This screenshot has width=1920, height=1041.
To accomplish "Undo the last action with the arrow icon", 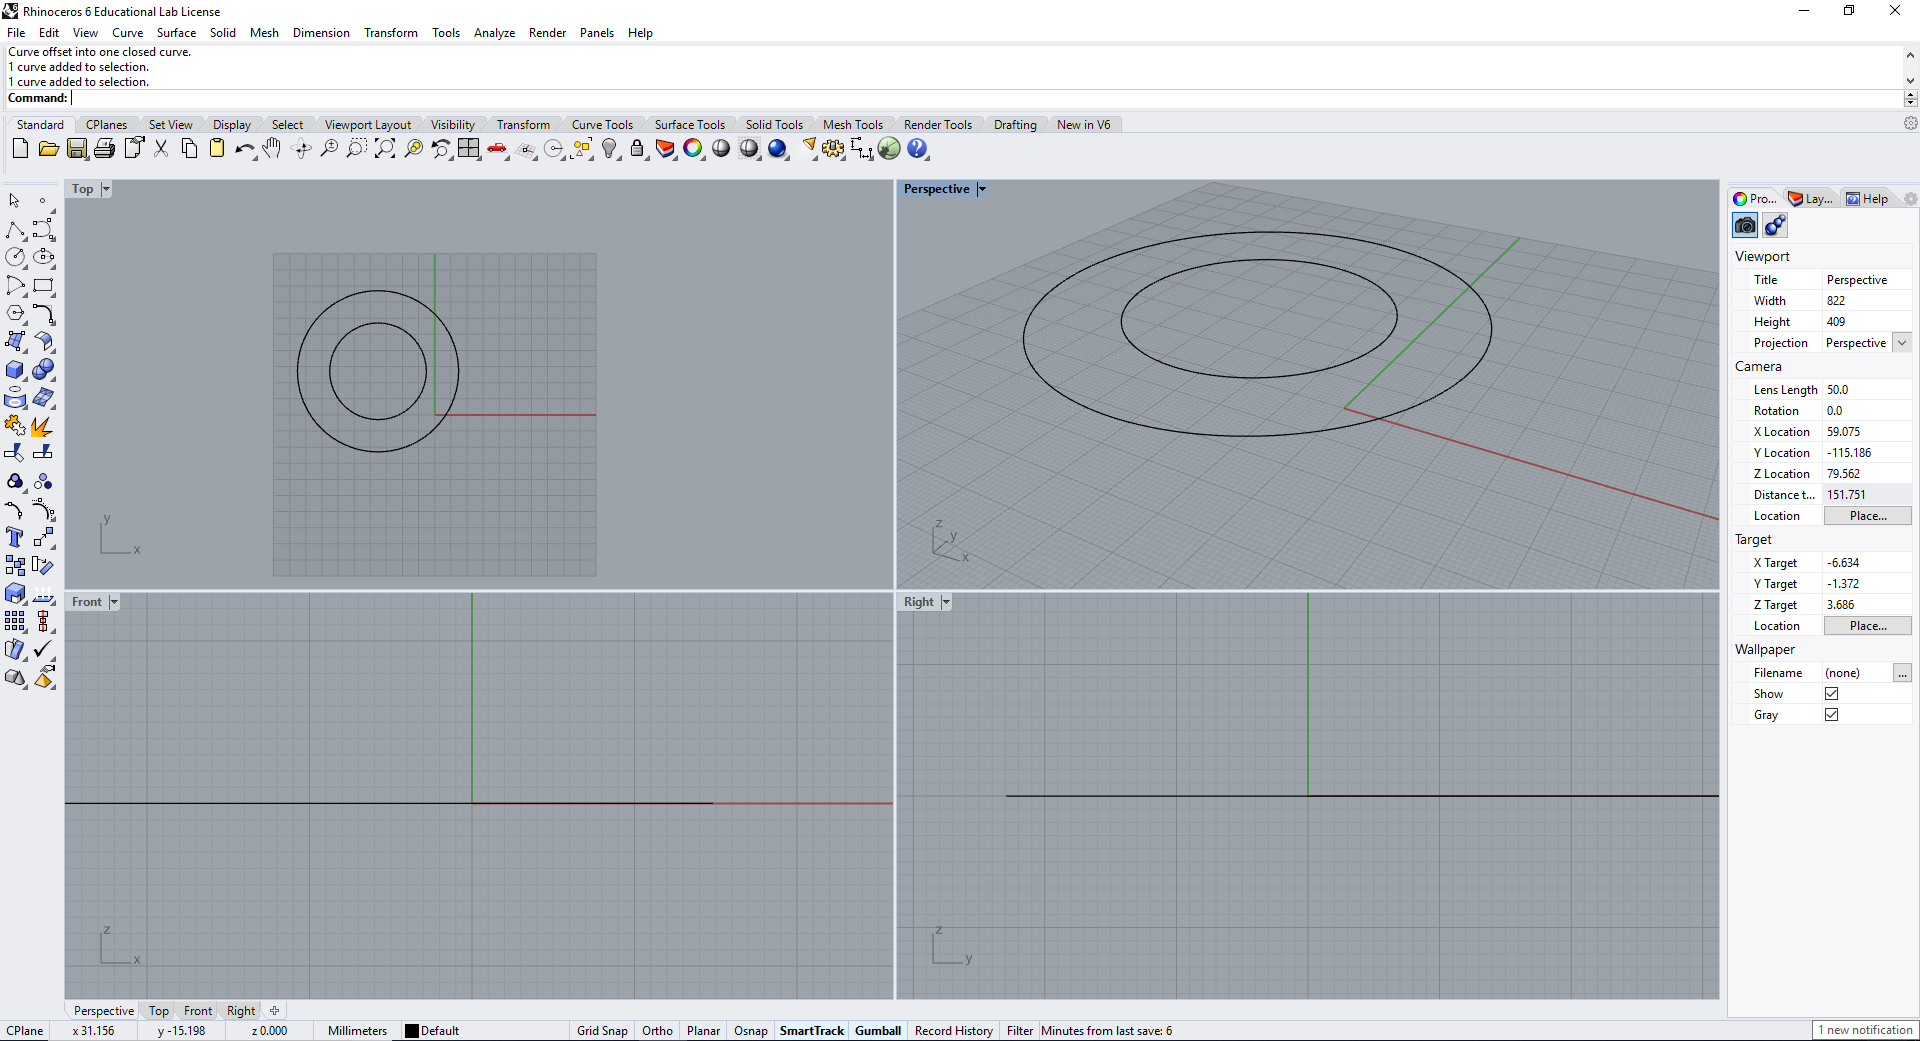I will [245, 149].
